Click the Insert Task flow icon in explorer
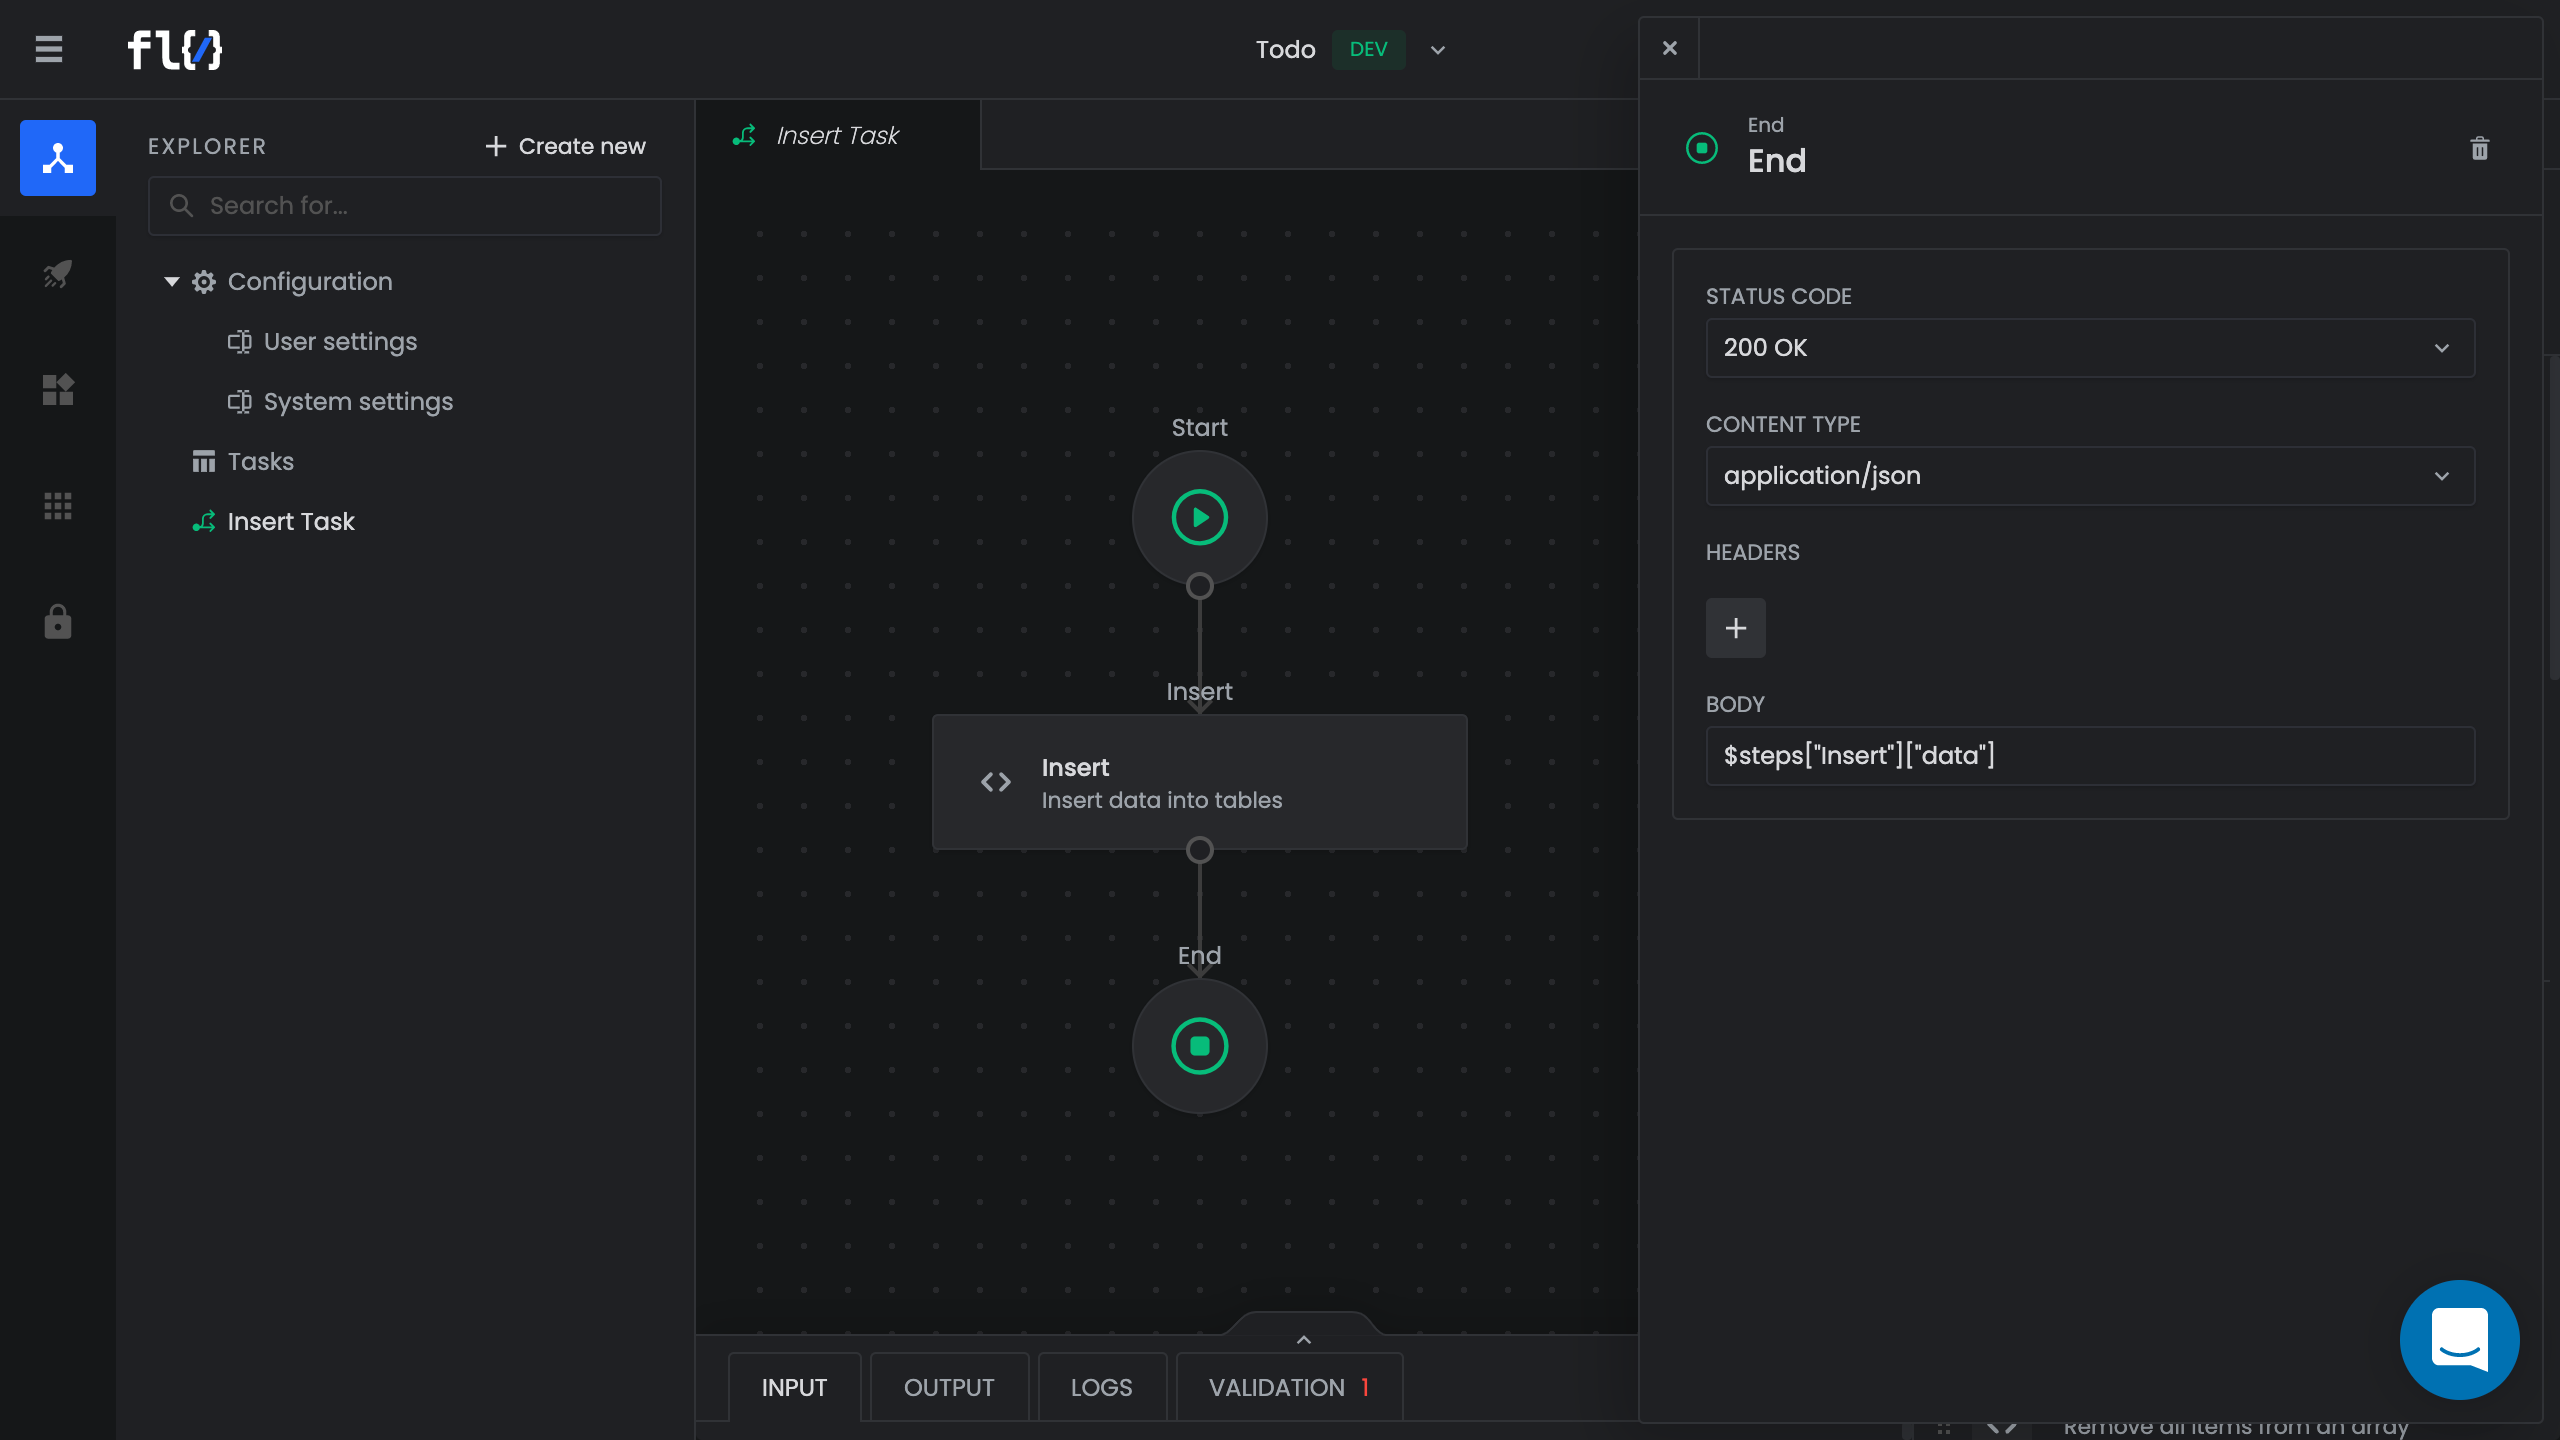The height and width of the screenshot is (1440, 2560). point(204,522)
